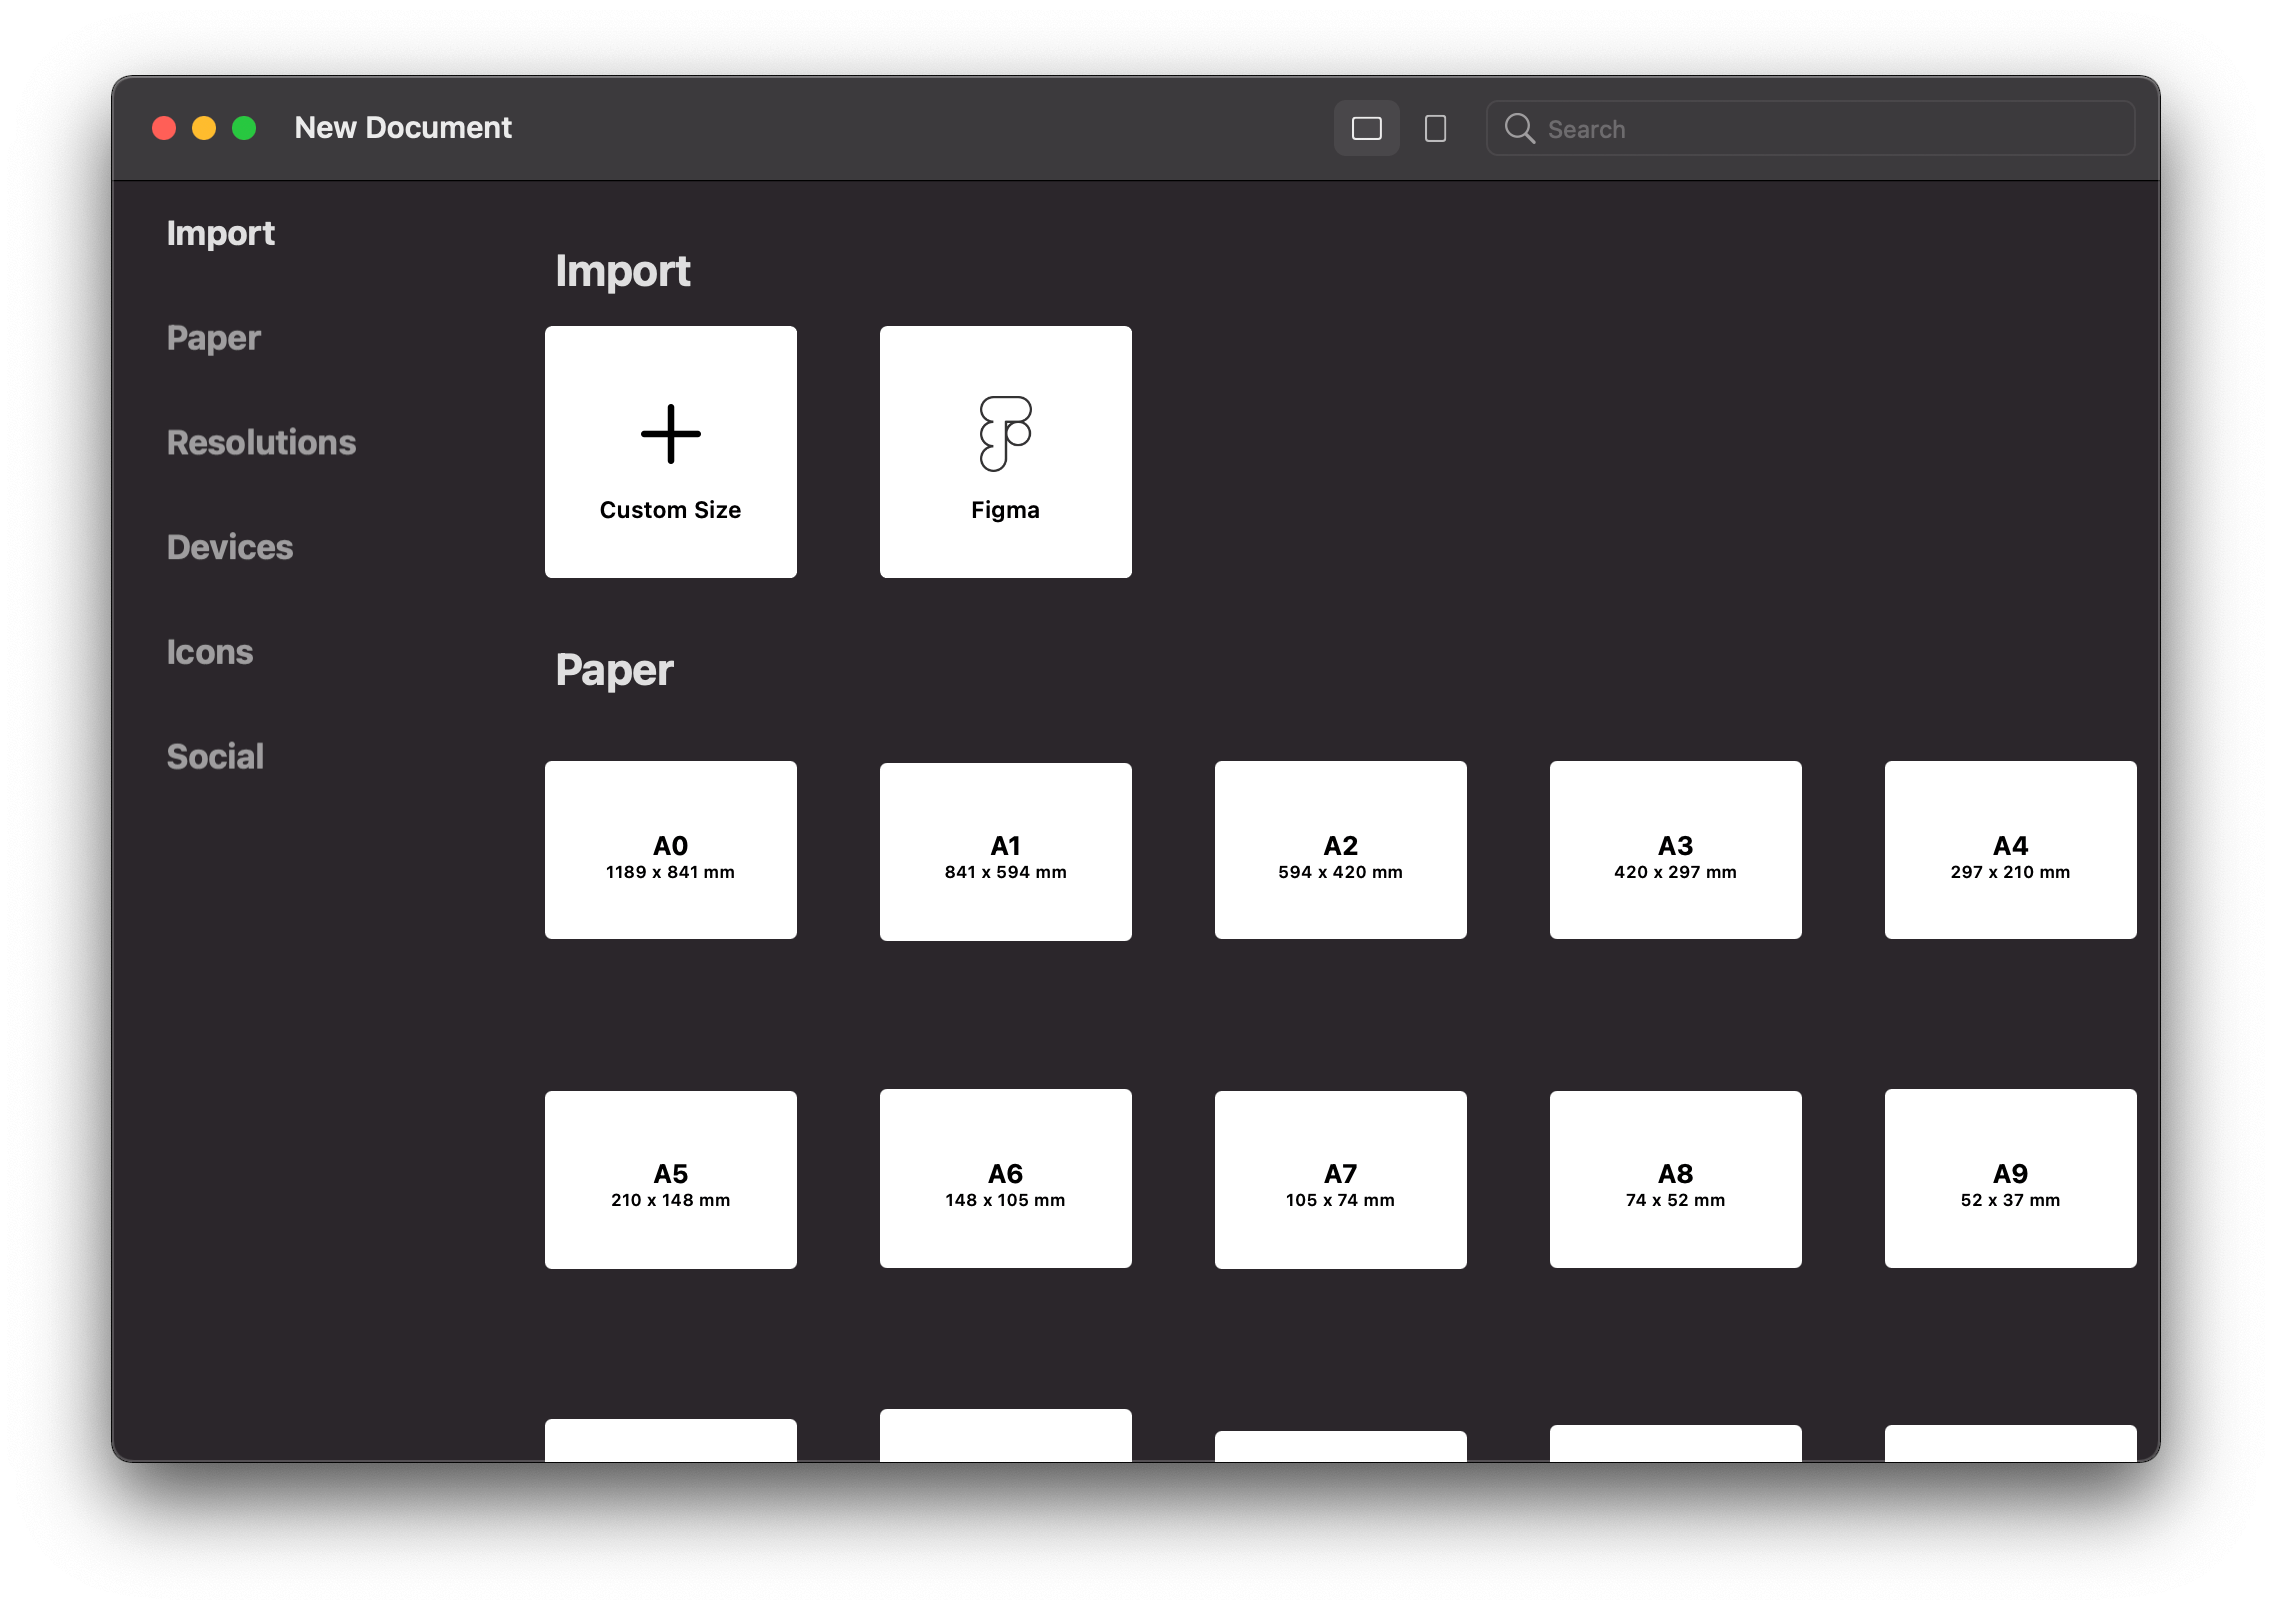This screenshot has height=1610, width=2272.
Task: Select the A5 paper preset
Action: [670, 1180]
